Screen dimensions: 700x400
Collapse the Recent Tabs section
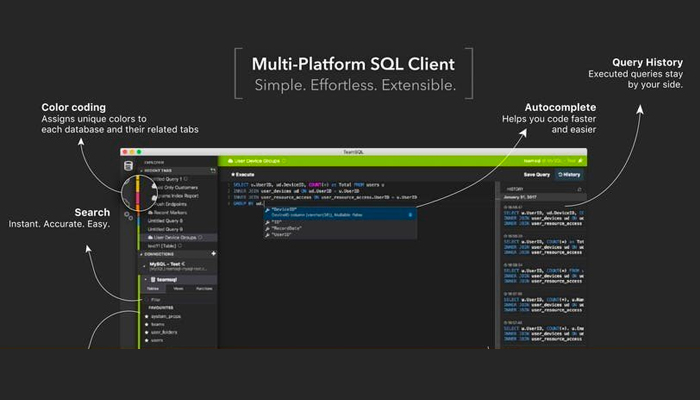[142, 171]
